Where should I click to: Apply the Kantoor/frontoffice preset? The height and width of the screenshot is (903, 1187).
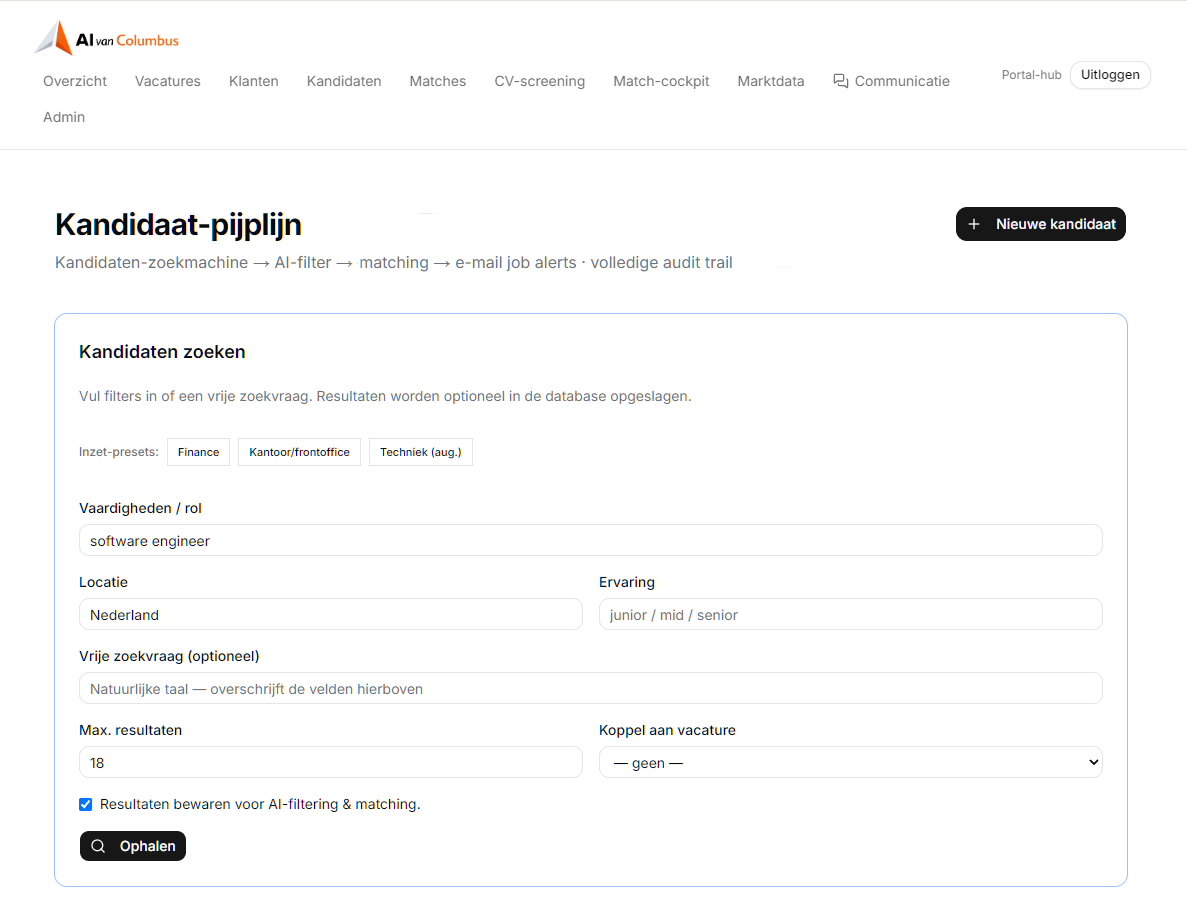tap(299, 452)
